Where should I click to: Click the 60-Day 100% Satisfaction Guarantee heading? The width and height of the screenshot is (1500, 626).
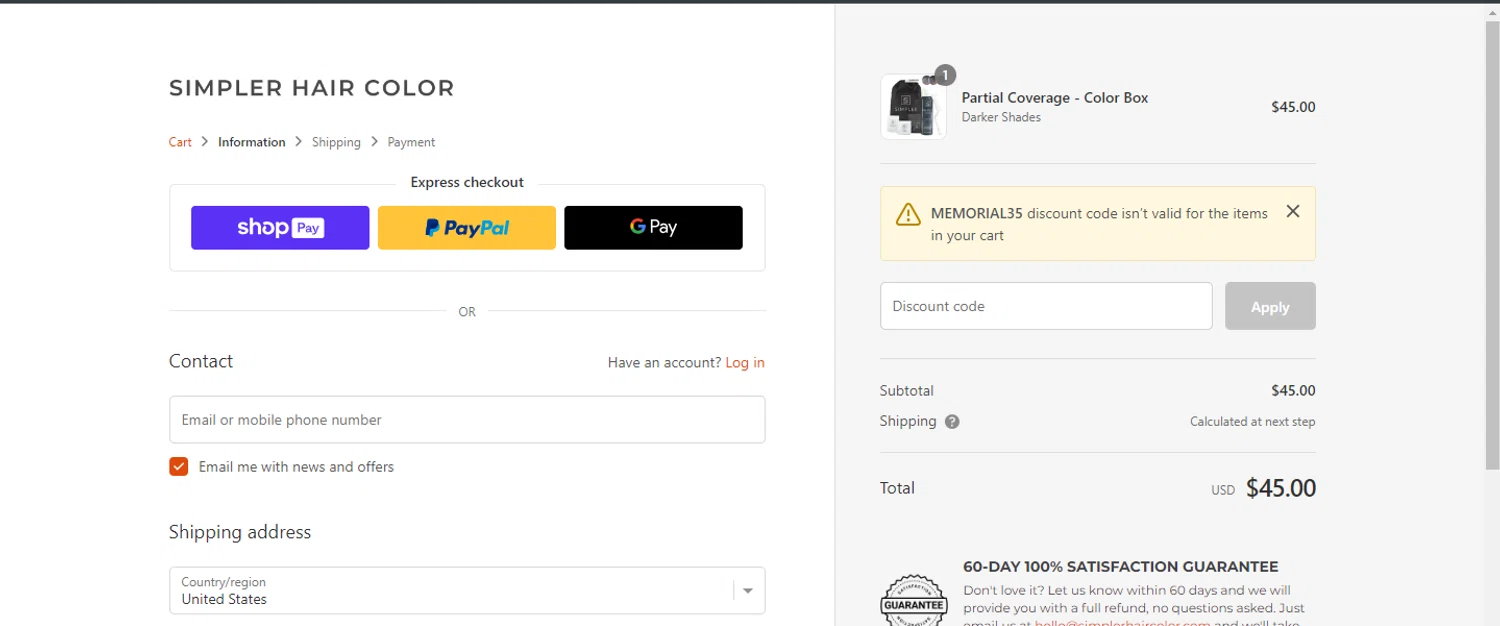pos(1121,567)
